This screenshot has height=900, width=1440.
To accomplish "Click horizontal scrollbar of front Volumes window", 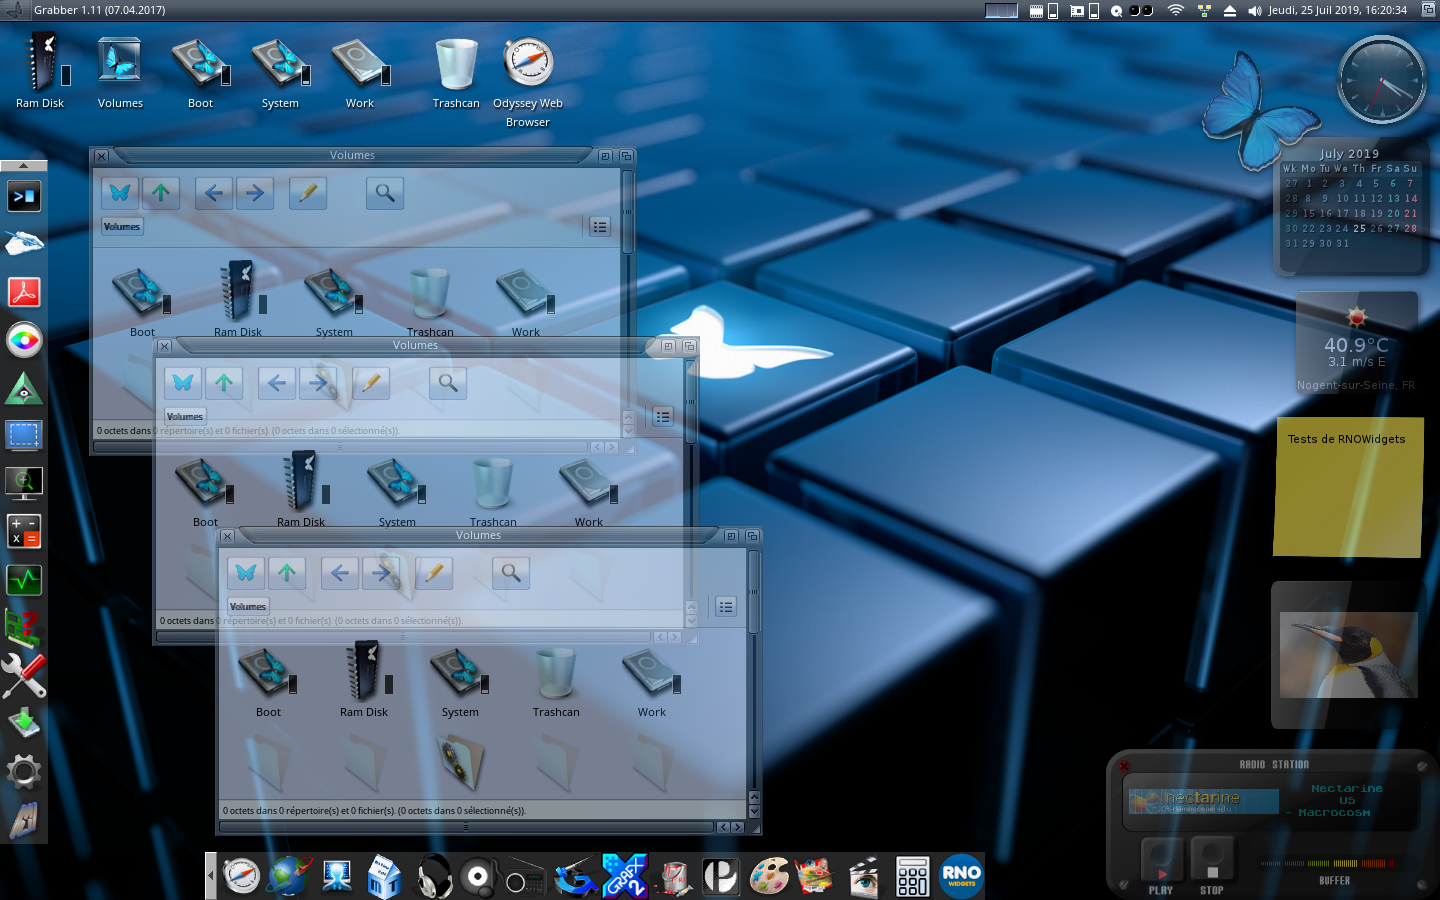I will pos(467,827).
